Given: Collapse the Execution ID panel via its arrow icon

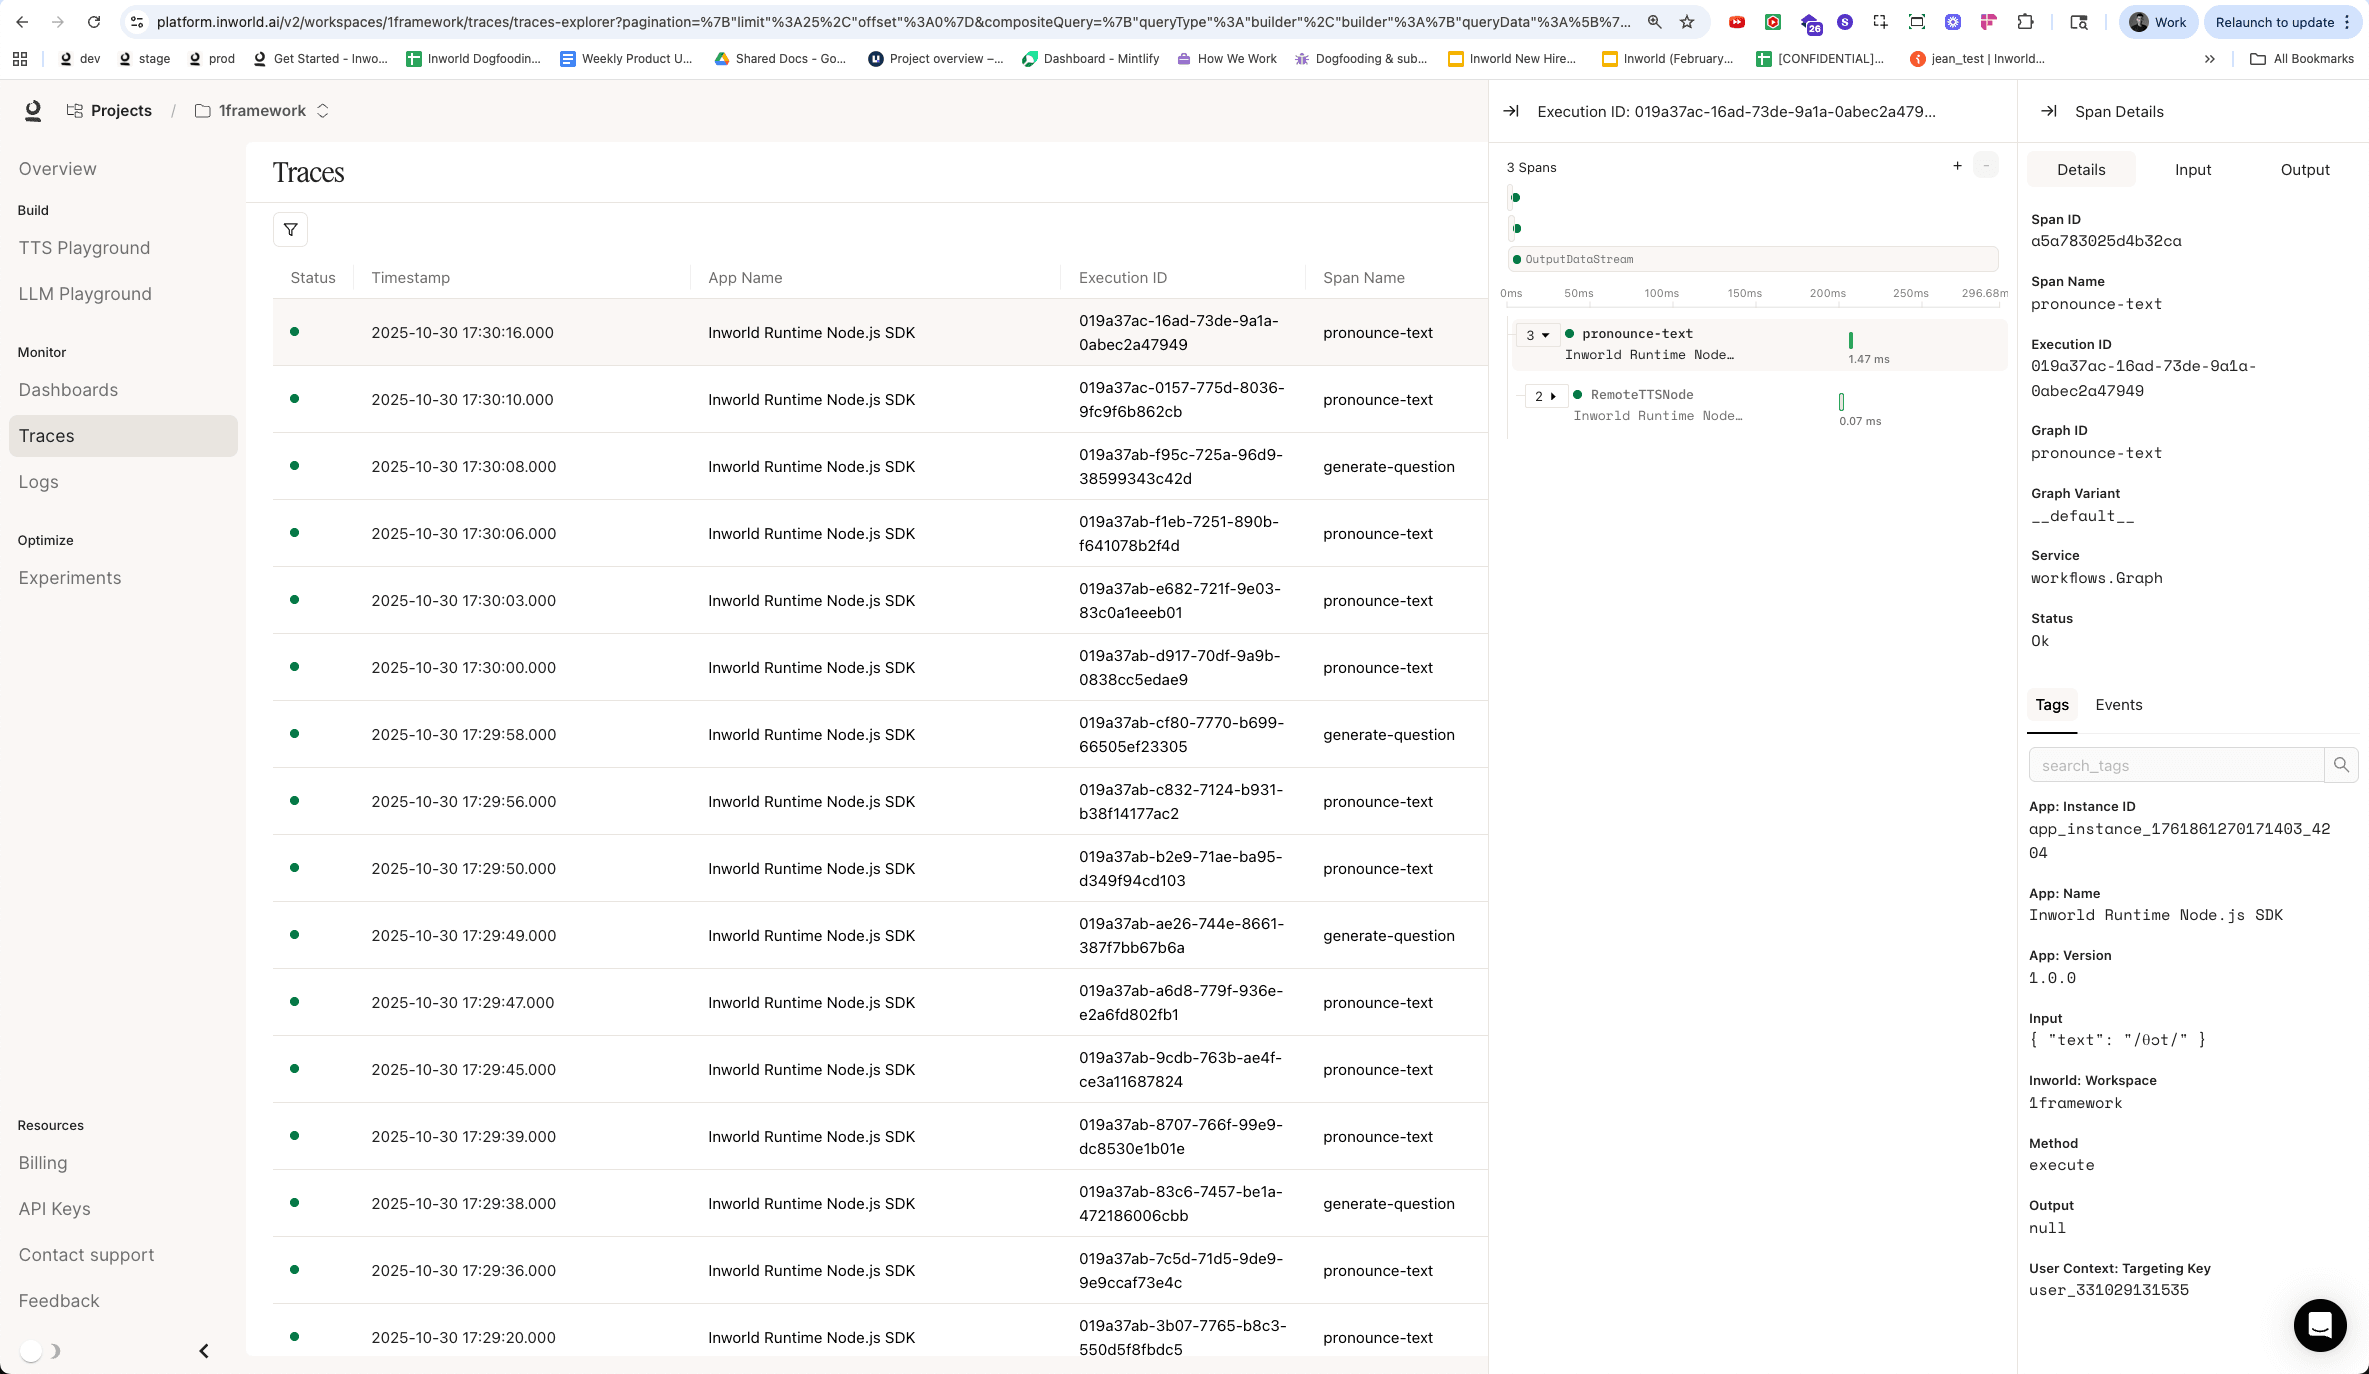Looking at the screenshot, I should [1511, 111].
